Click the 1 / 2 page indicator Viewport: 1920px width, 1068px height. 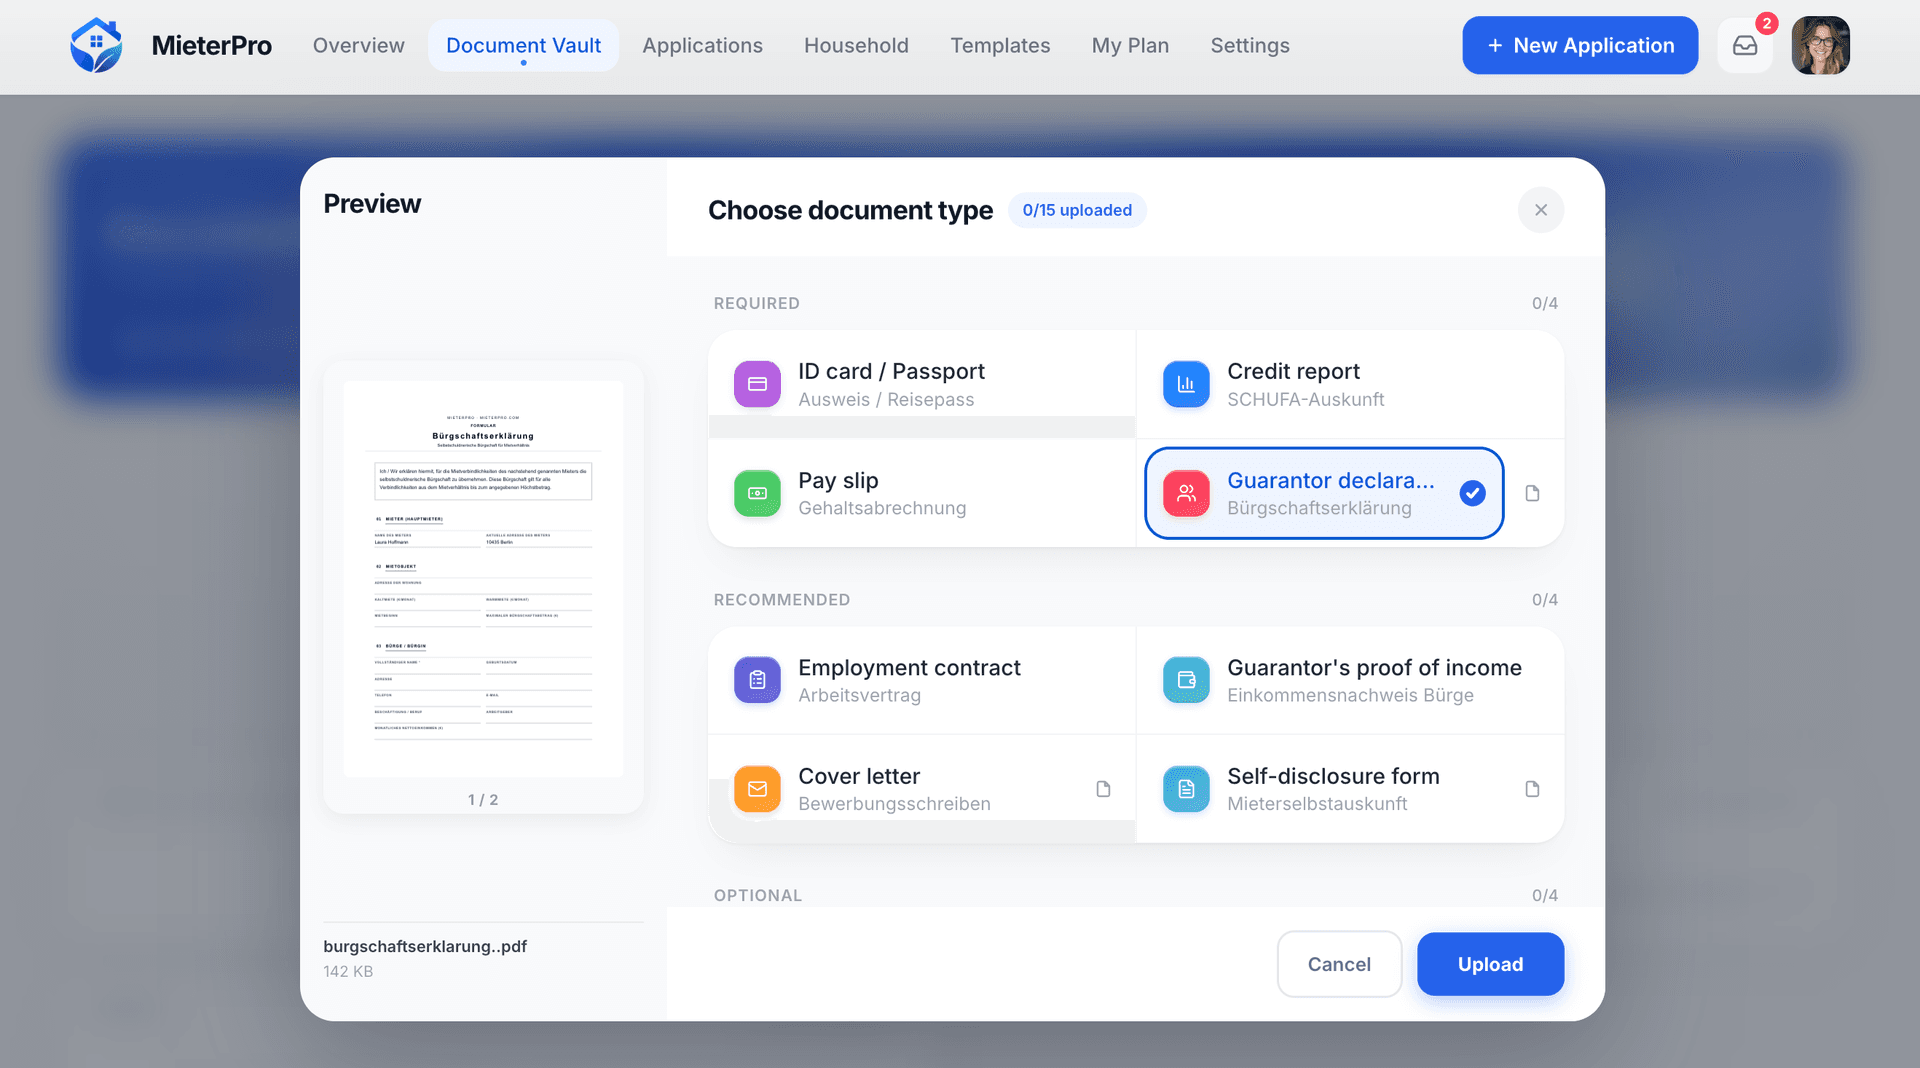[x=483, y=800]
